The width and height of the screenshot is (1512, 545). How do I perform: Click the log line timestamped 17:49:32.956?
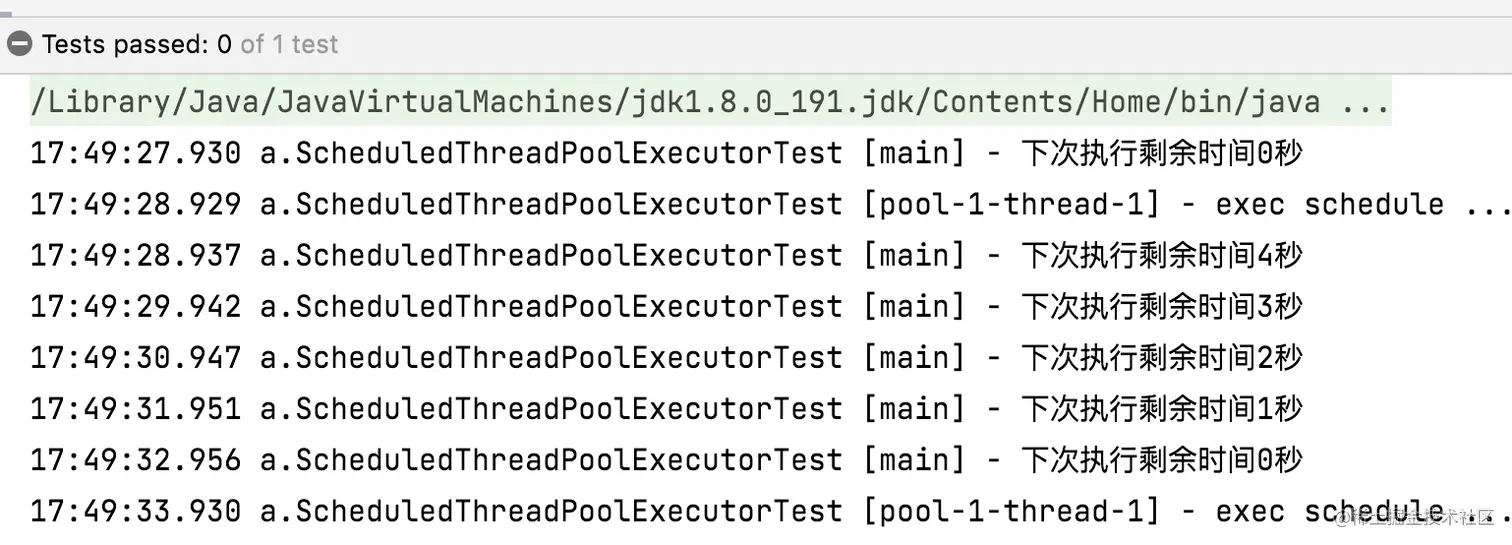click(667, 459)
